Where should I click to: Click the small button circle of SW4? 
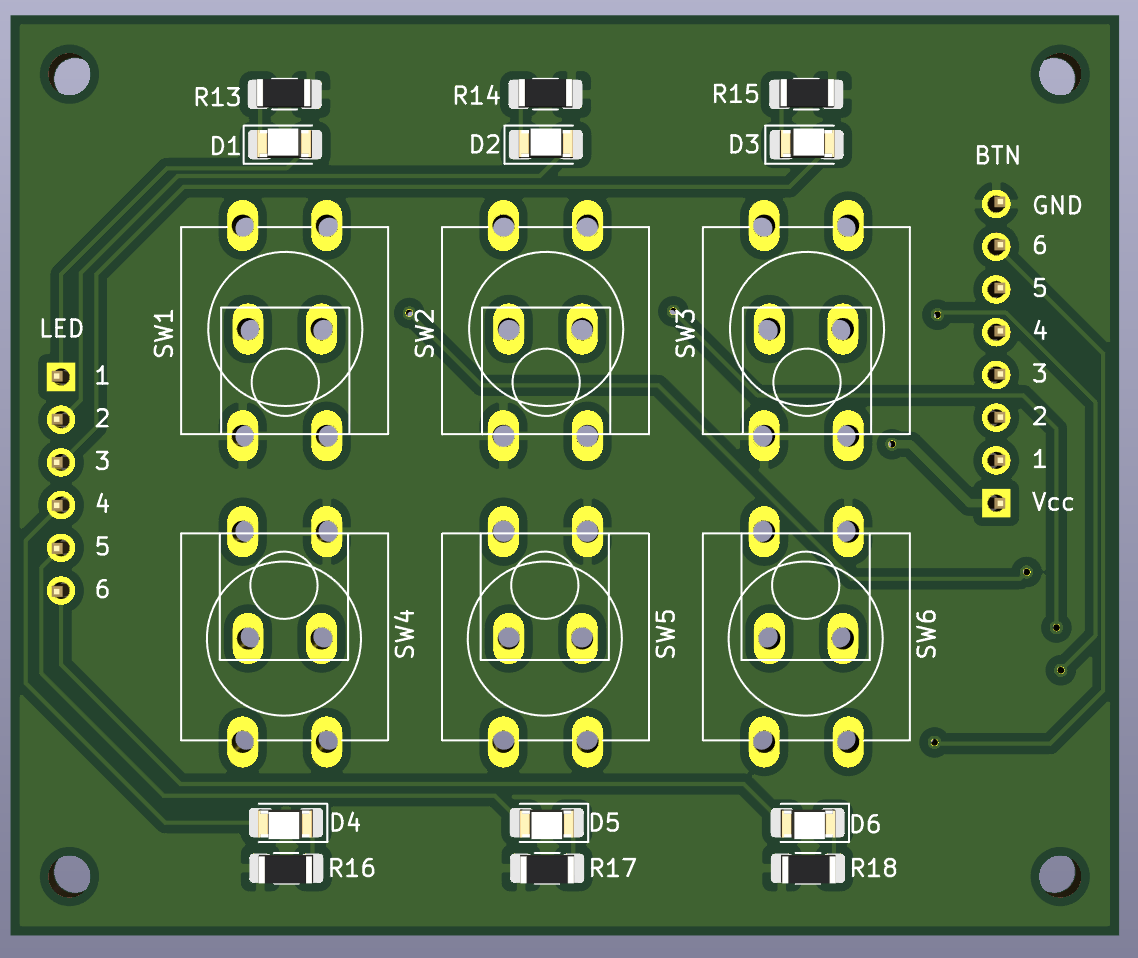click(284, 585)
